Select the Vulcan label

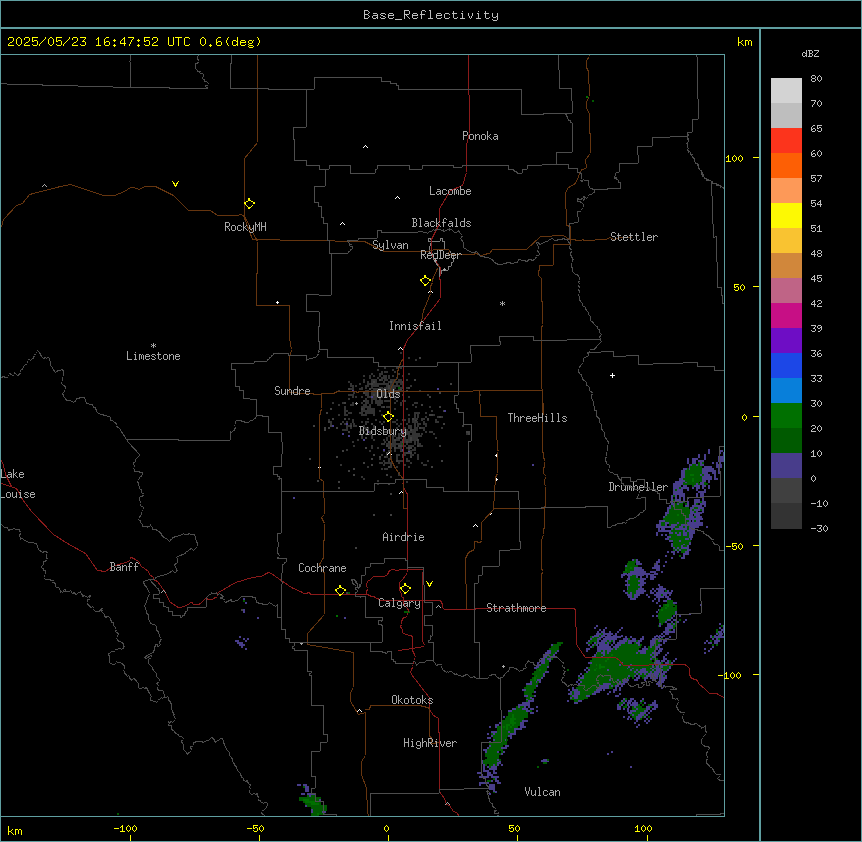[542, 792]
